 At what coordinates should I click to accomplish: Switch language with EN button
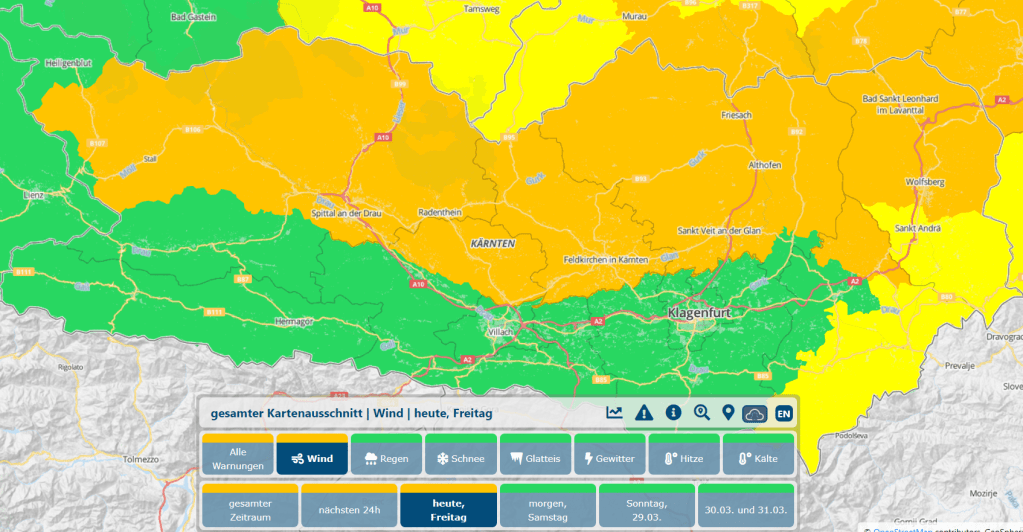[784, 412]
